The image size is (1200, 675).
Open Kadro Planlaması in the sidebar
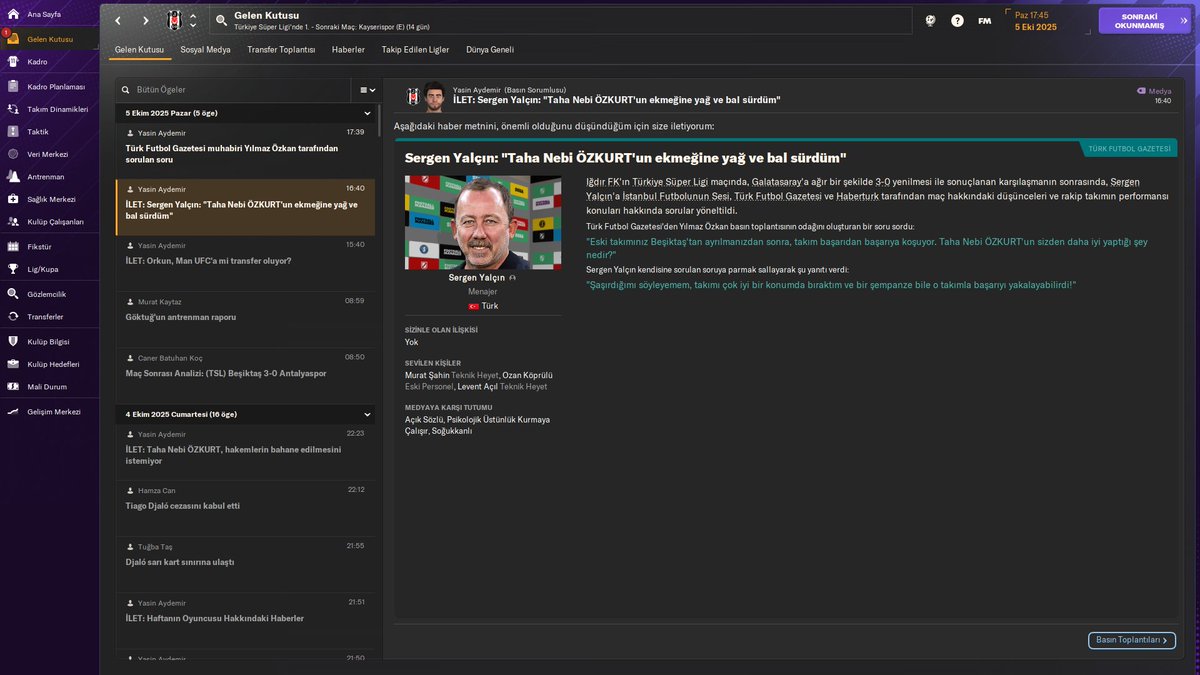coord(50,86)
